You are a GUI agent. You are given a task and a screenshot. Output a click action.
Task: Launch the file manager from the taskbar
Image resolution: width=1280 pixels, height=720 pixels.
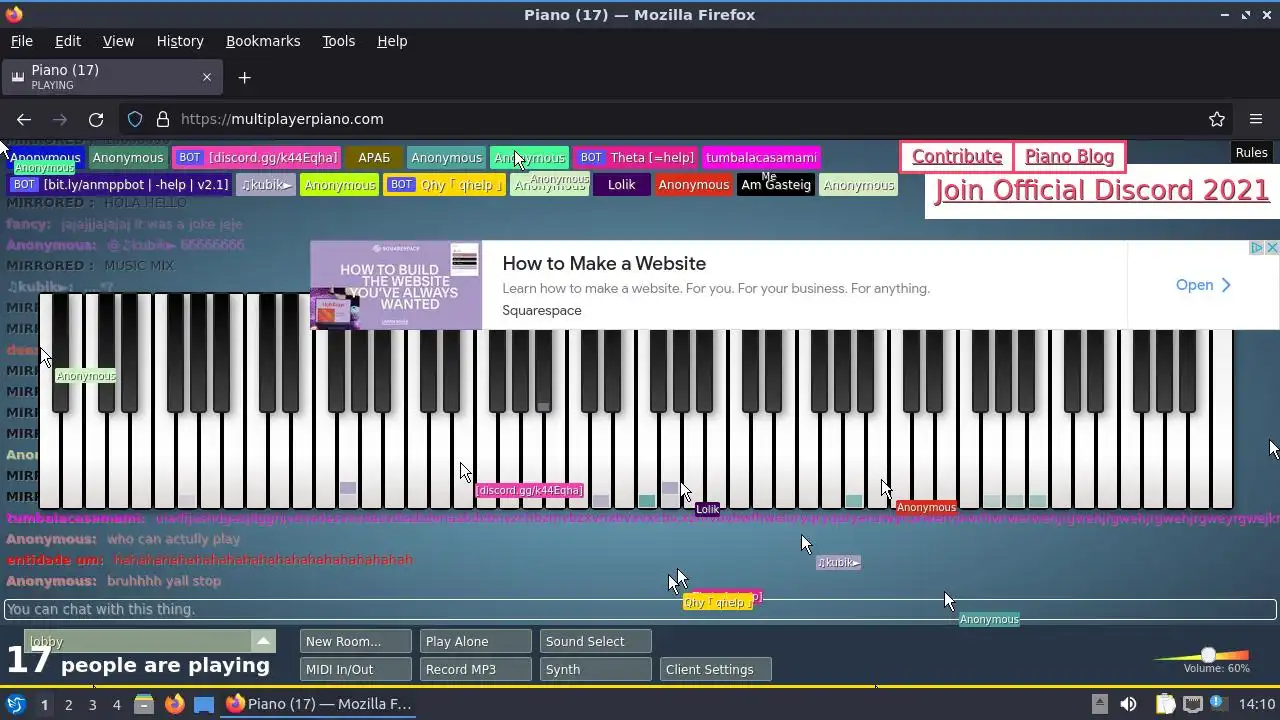[144, 704]
